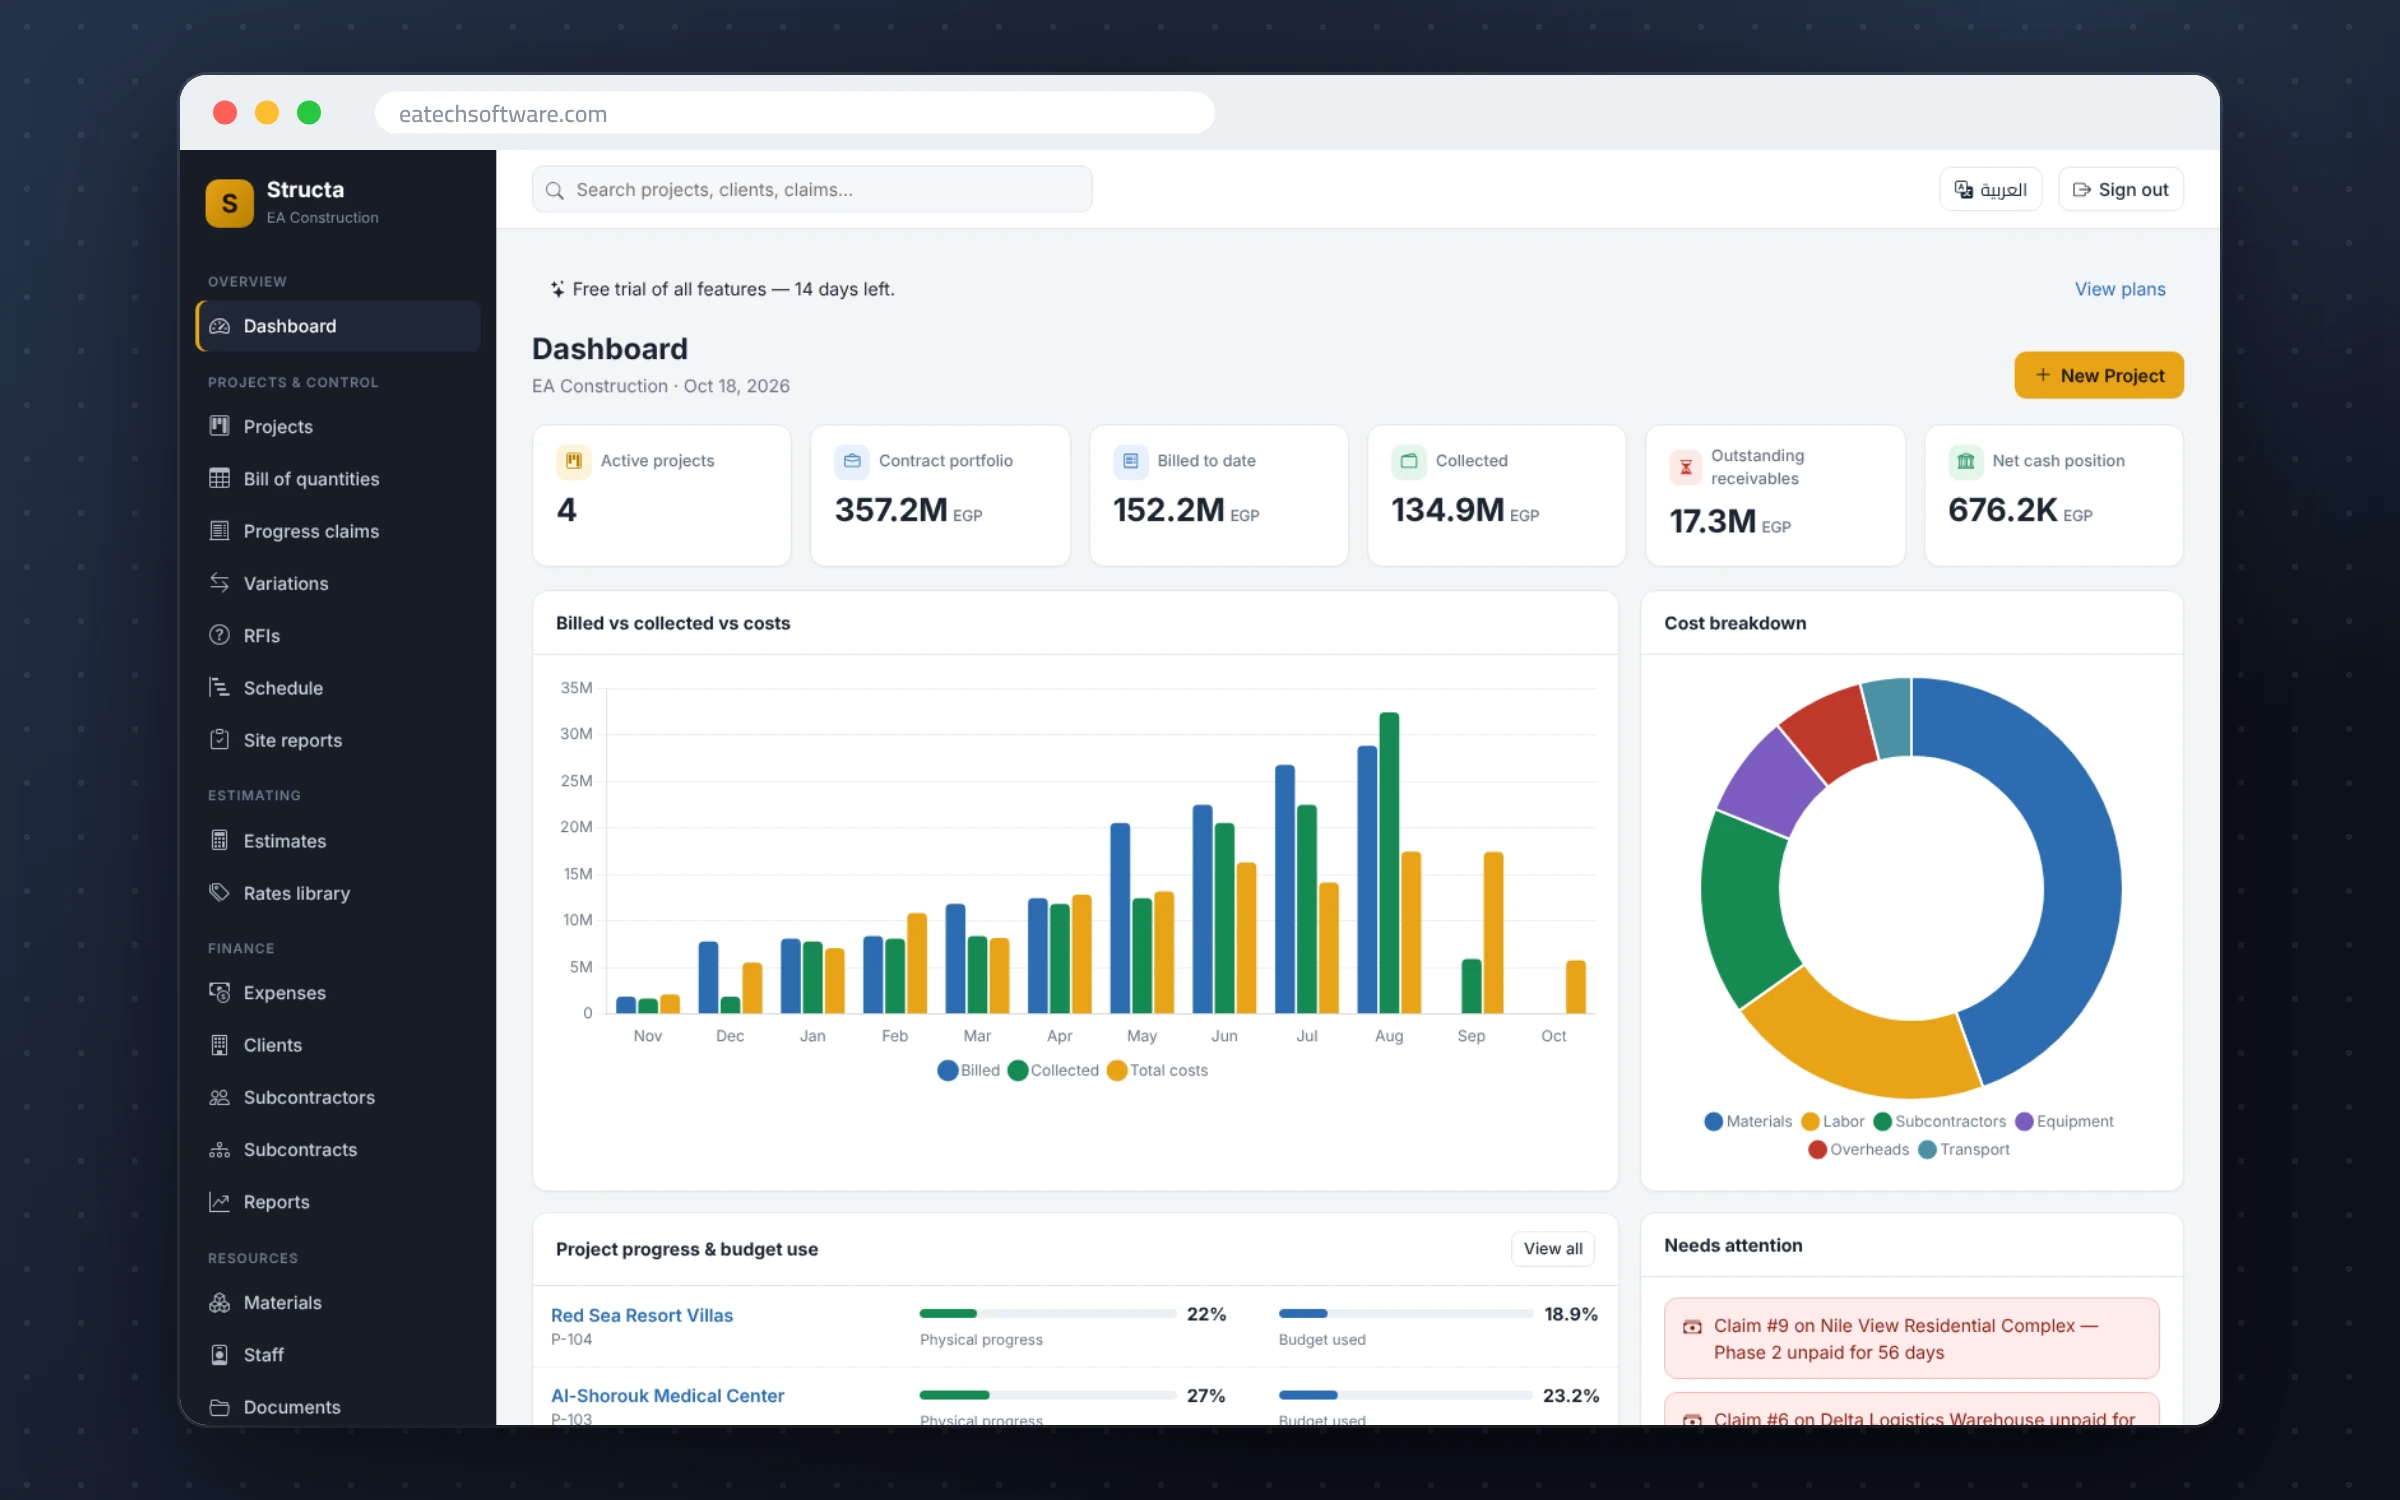Open the Dashboard menu item
The height and width of the screenshot is (1500, 2400).
(x=338, y=326)
